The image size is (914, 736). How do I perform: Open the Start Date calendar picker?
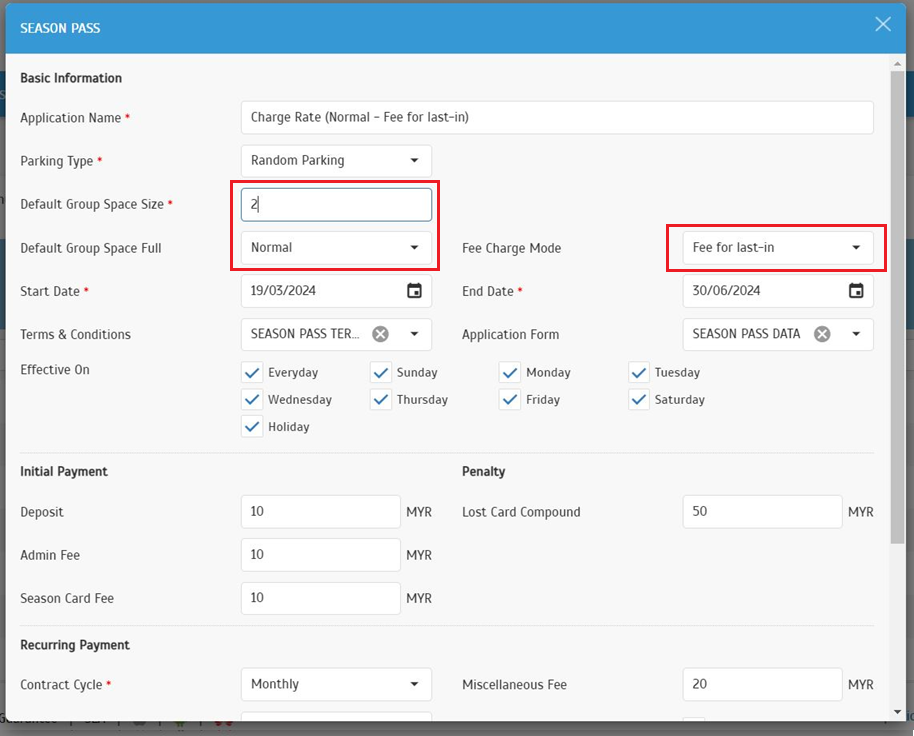click(414, 291)
